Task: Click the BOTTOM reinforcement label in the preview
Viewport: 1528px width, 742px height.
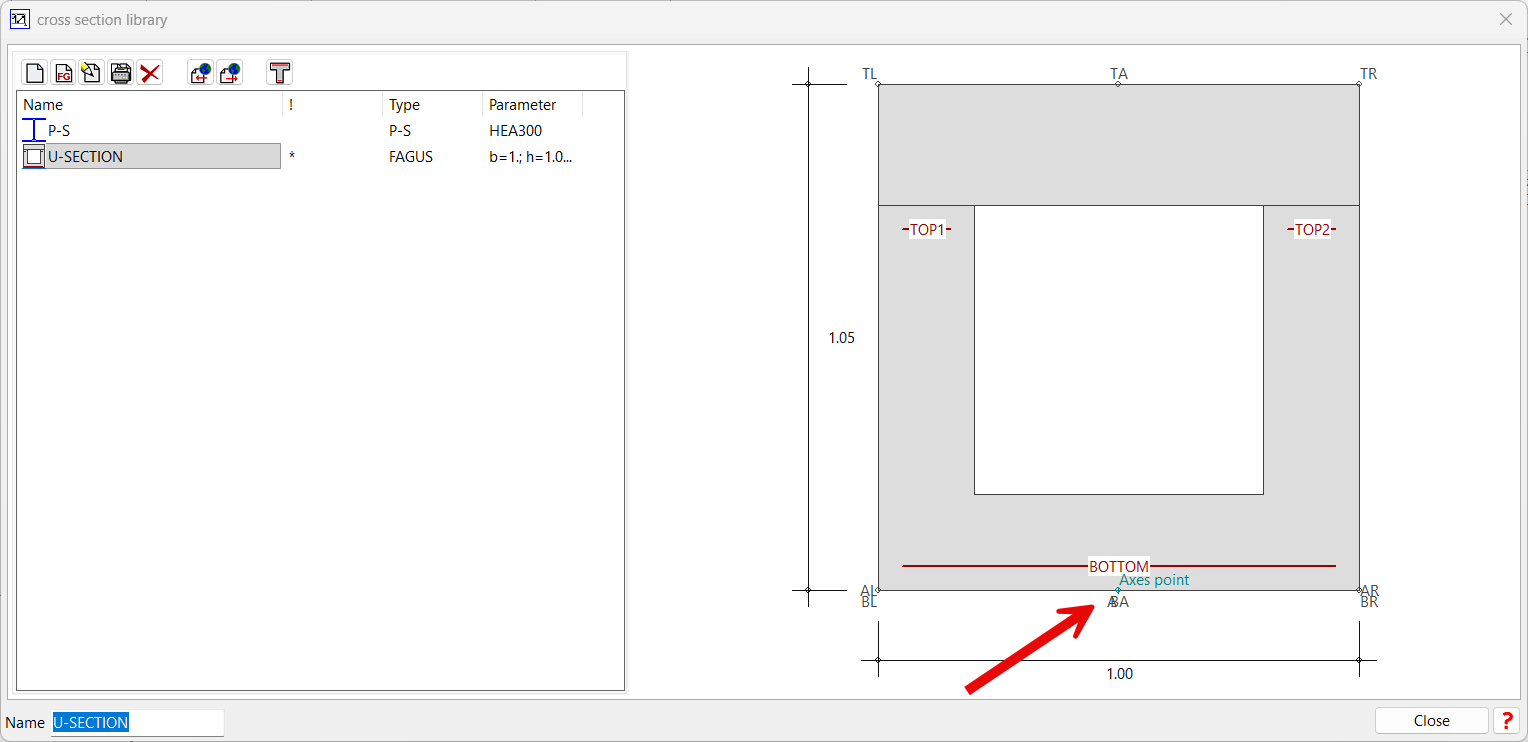Action: pyautogui.click(x=1118, y=566)
